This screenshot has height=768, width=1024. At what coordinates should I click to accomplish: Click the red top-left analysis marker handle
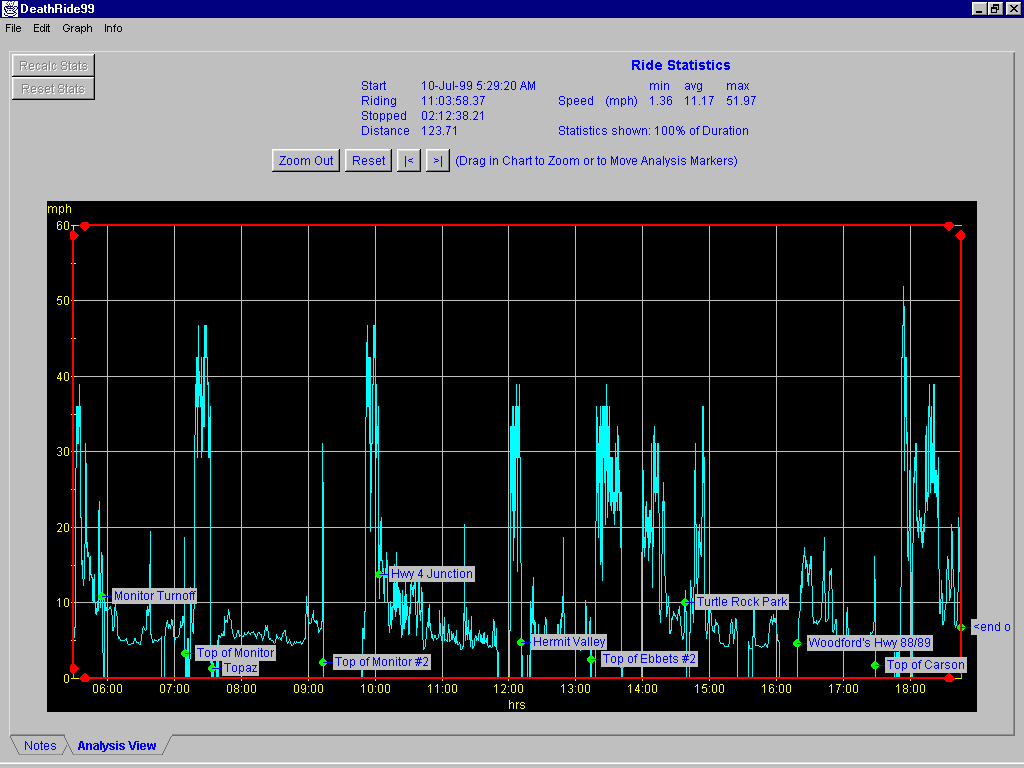click(84, 226)
